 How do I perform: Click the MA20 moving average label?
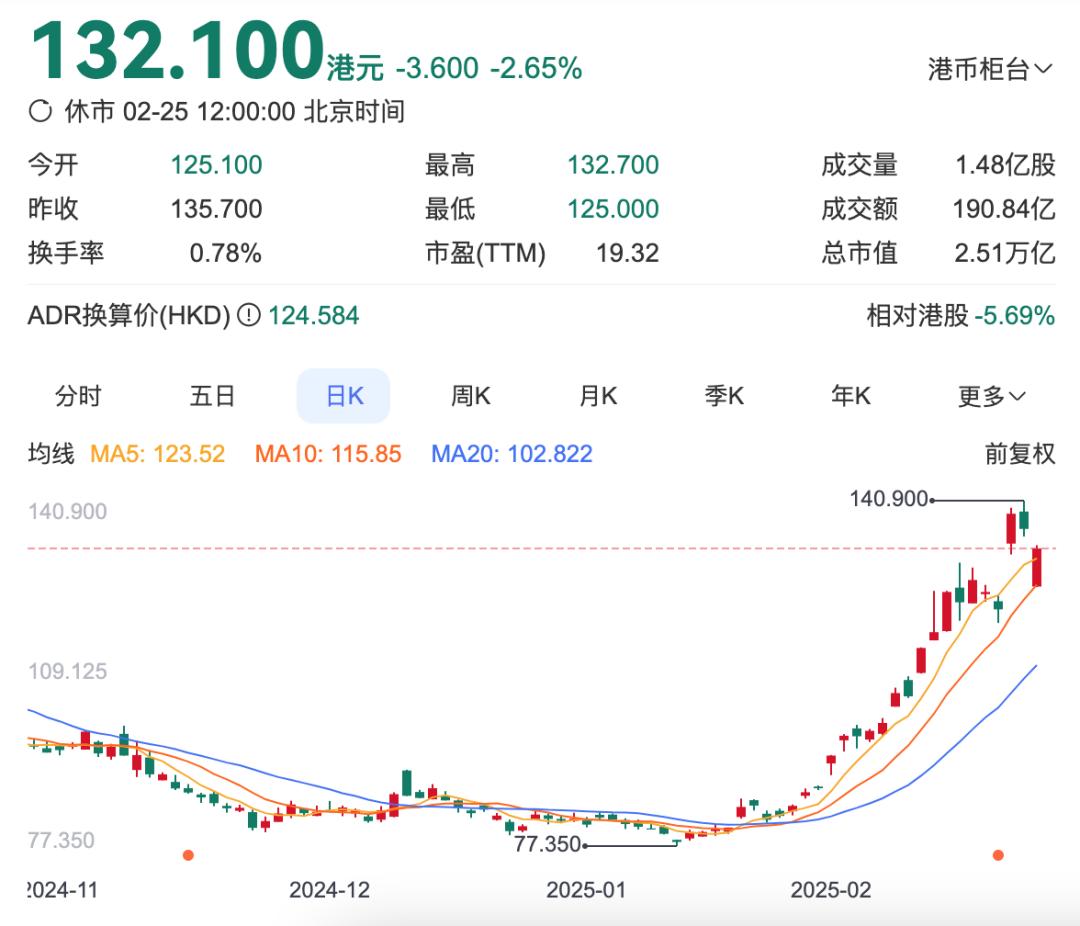tap(512, 453)
